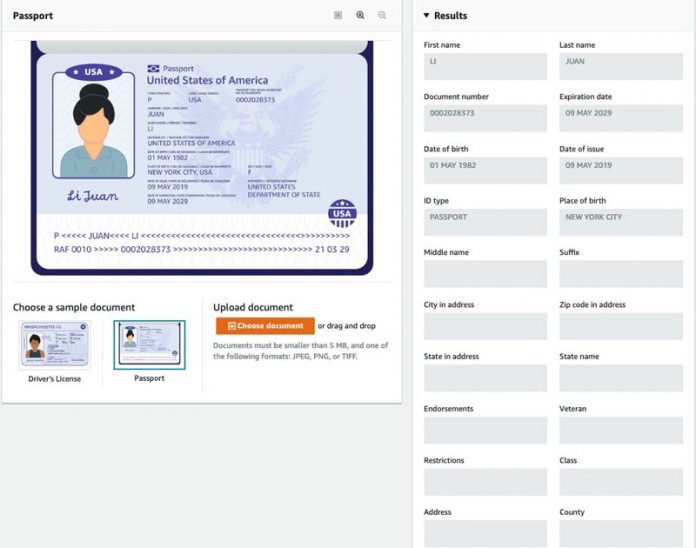Click the round USA seal on passport
This screenshot has height=548, width=696.
click(342, 213)
